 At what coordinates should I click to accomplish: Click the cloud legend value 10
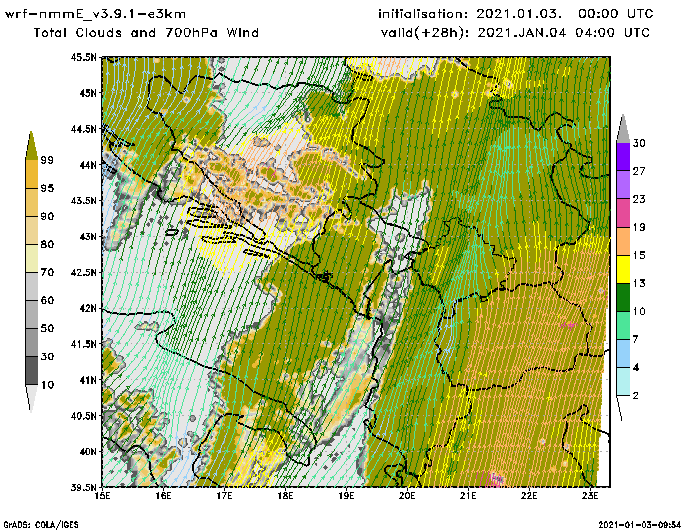click(x=47, y=384)
